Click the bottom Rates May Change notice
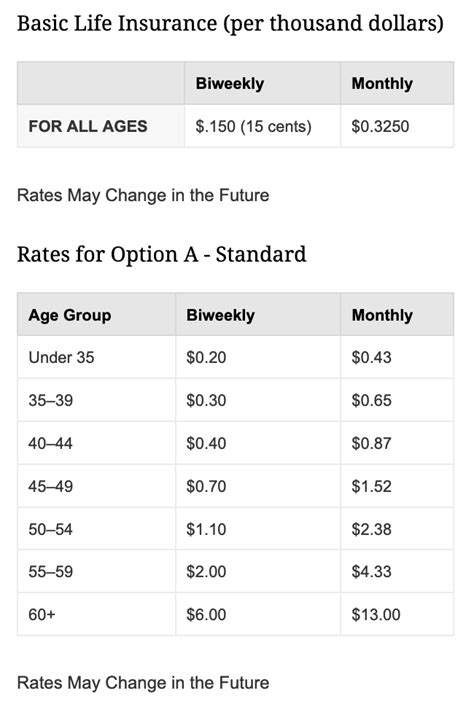This screenshot has height=704, width=474. [143, 683]
